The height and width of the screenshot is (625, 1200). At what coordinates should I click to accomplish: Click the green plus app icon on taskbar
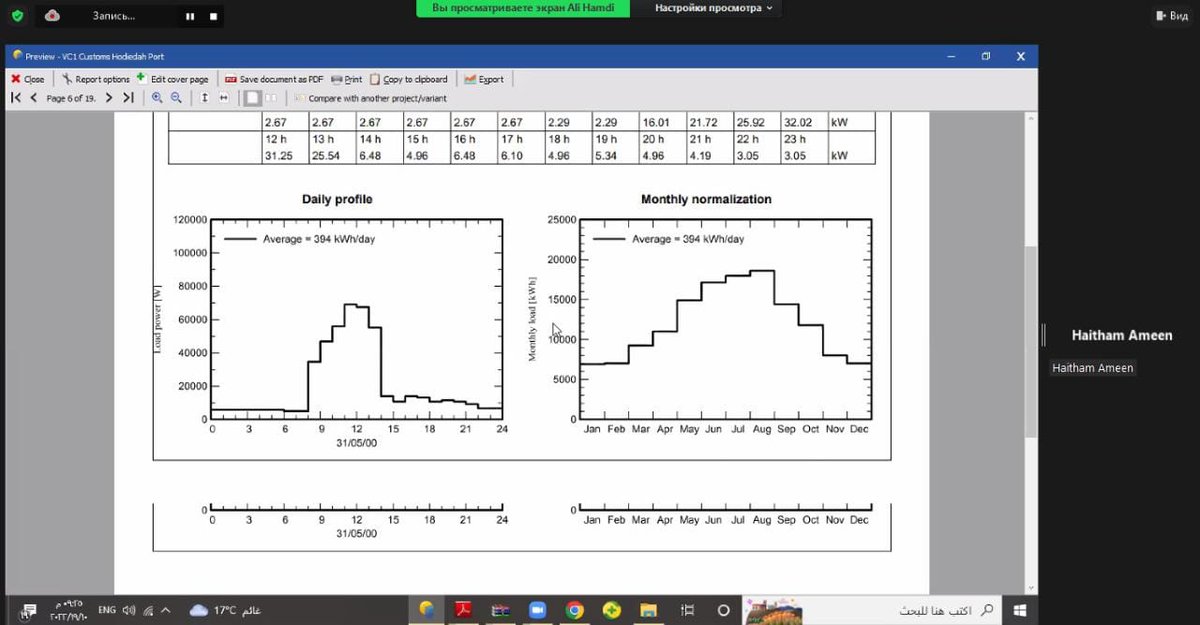click(611, 610)
